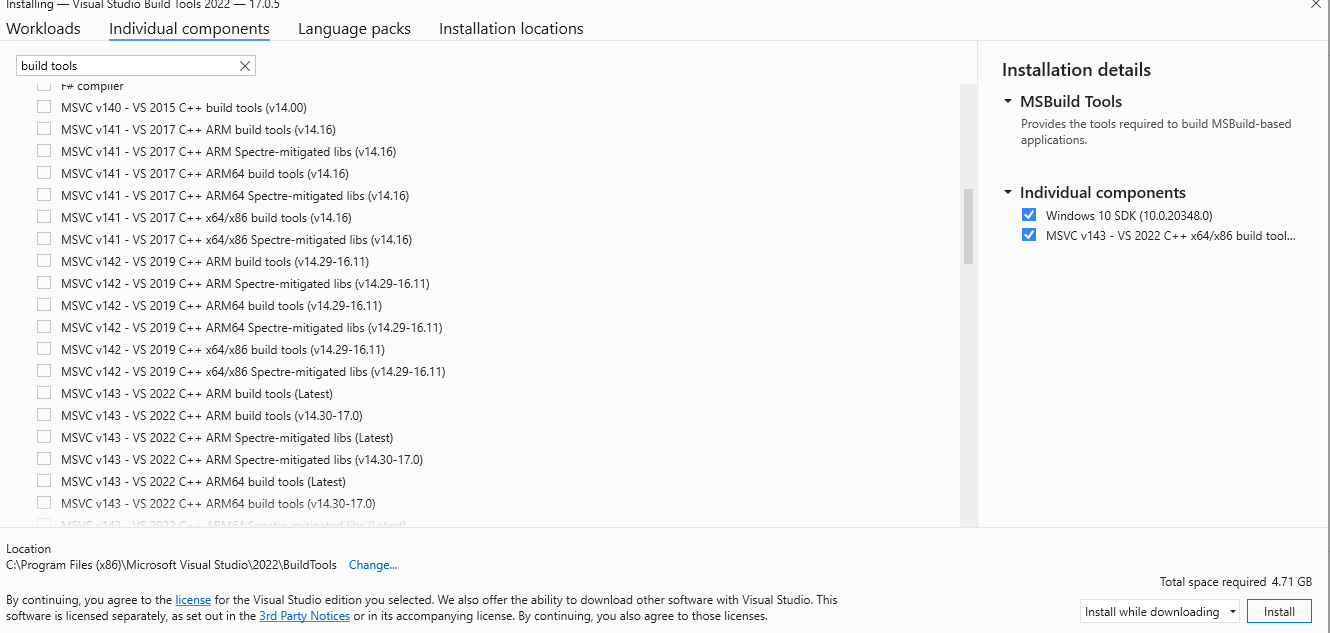Viewport: 1330px width, 633px height.
Task: Open the Install while downloading dropdown
Action: click(x=1232, y=610)
